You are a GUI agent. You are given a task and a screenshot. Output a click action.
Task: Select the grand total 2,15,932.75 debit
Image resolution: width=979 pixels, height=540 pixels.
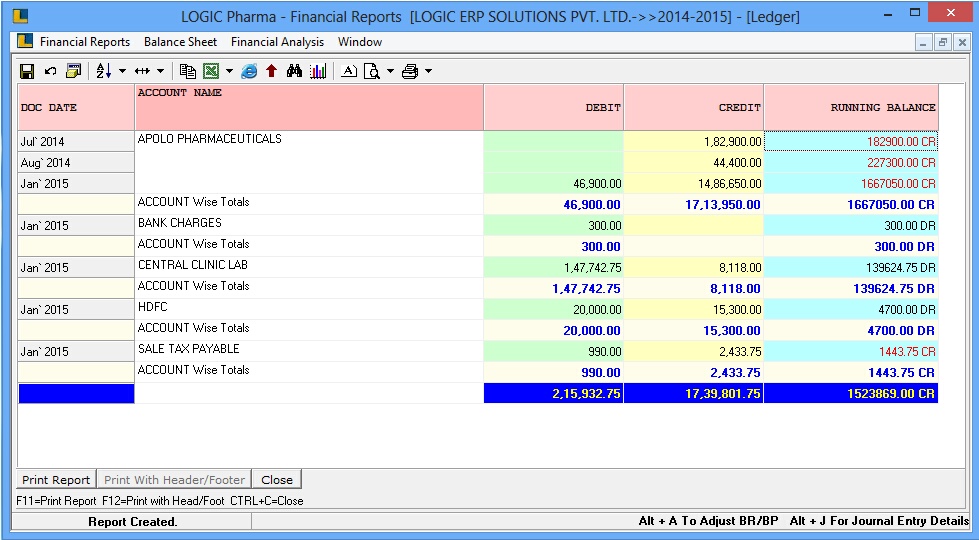(553, 393)
